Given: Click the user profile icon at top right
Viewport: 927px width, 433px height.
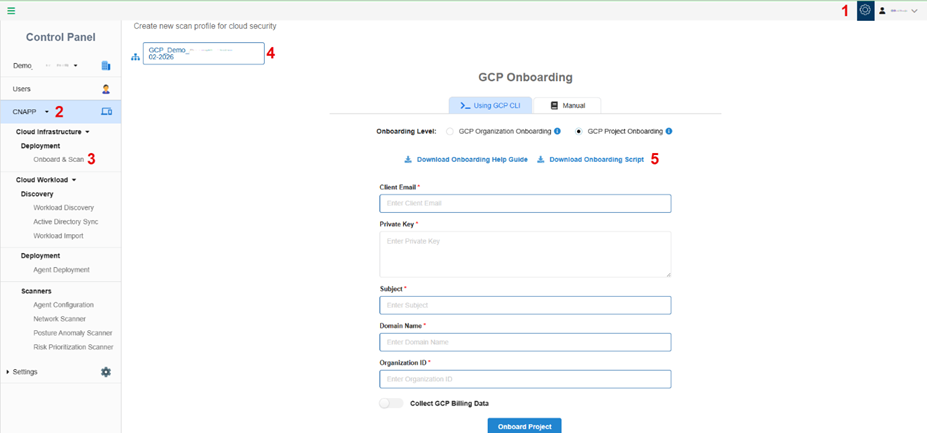Looking at the screenshot, I should point(882,10).
